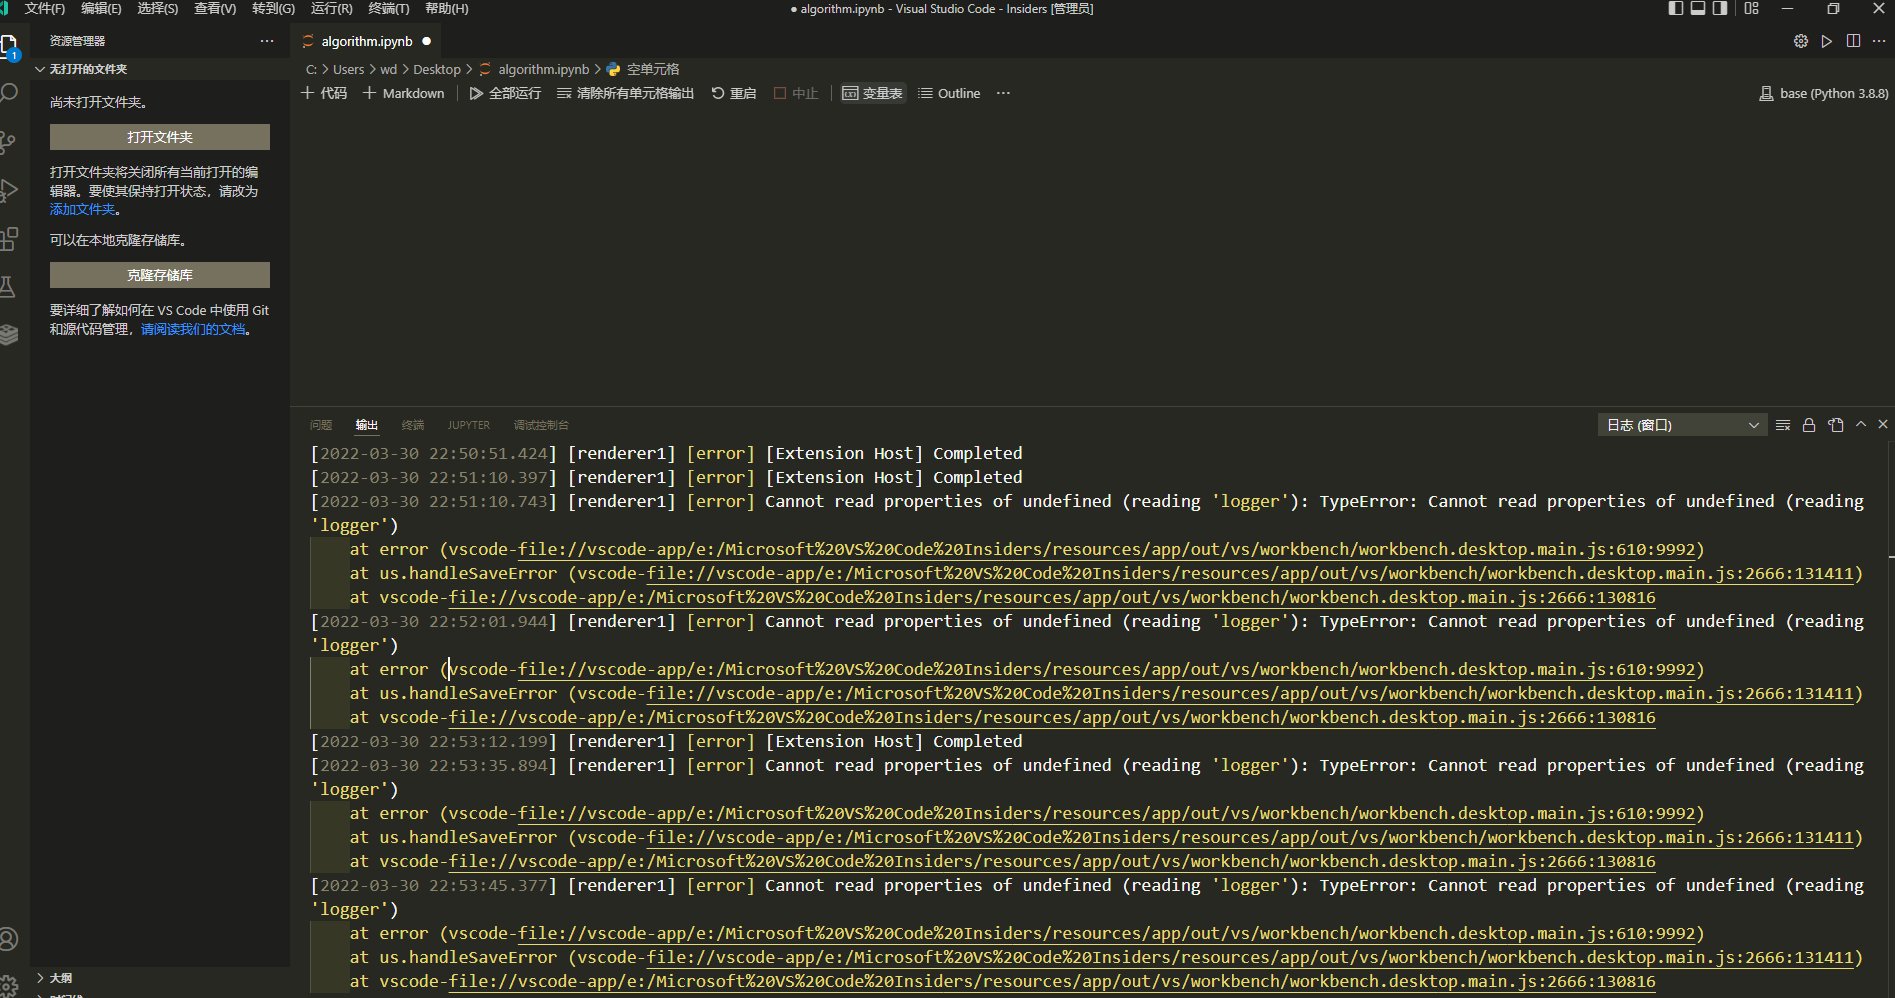The height and width of the screenshot is (998, 1895).
Task: Open the 运行(R) menu
Action: click(x=331, y=8)
